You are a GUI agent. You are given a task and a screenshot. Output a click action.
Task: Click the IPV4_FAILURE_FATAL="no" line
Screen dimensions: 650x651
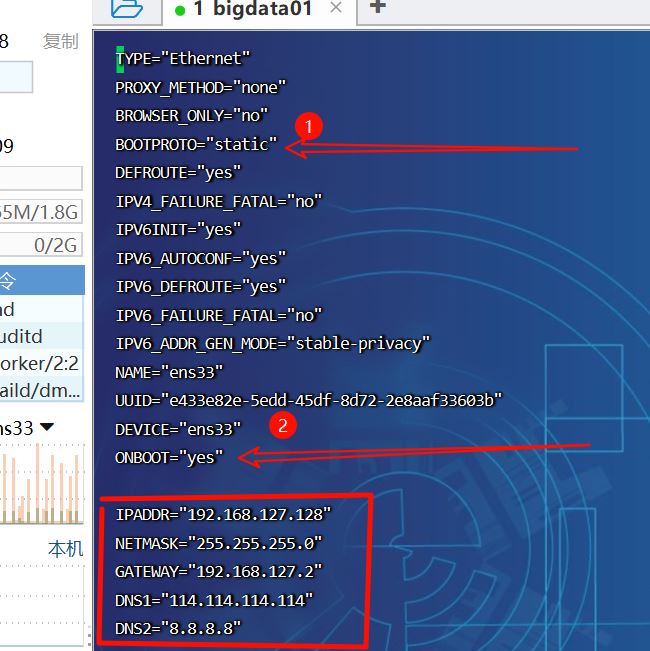(x=219, y=202)
